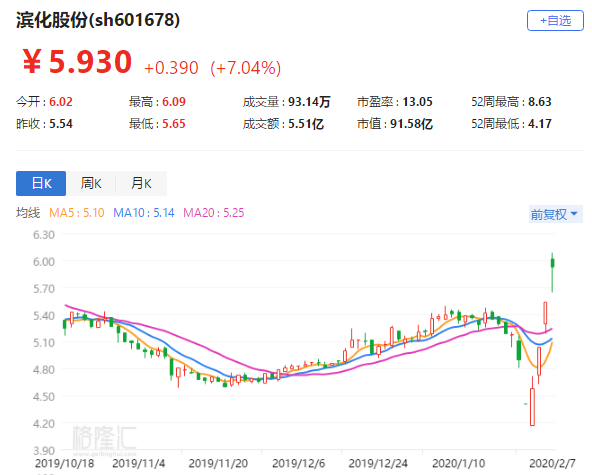Click the 52周最高 value 8.63

(540, 102)
